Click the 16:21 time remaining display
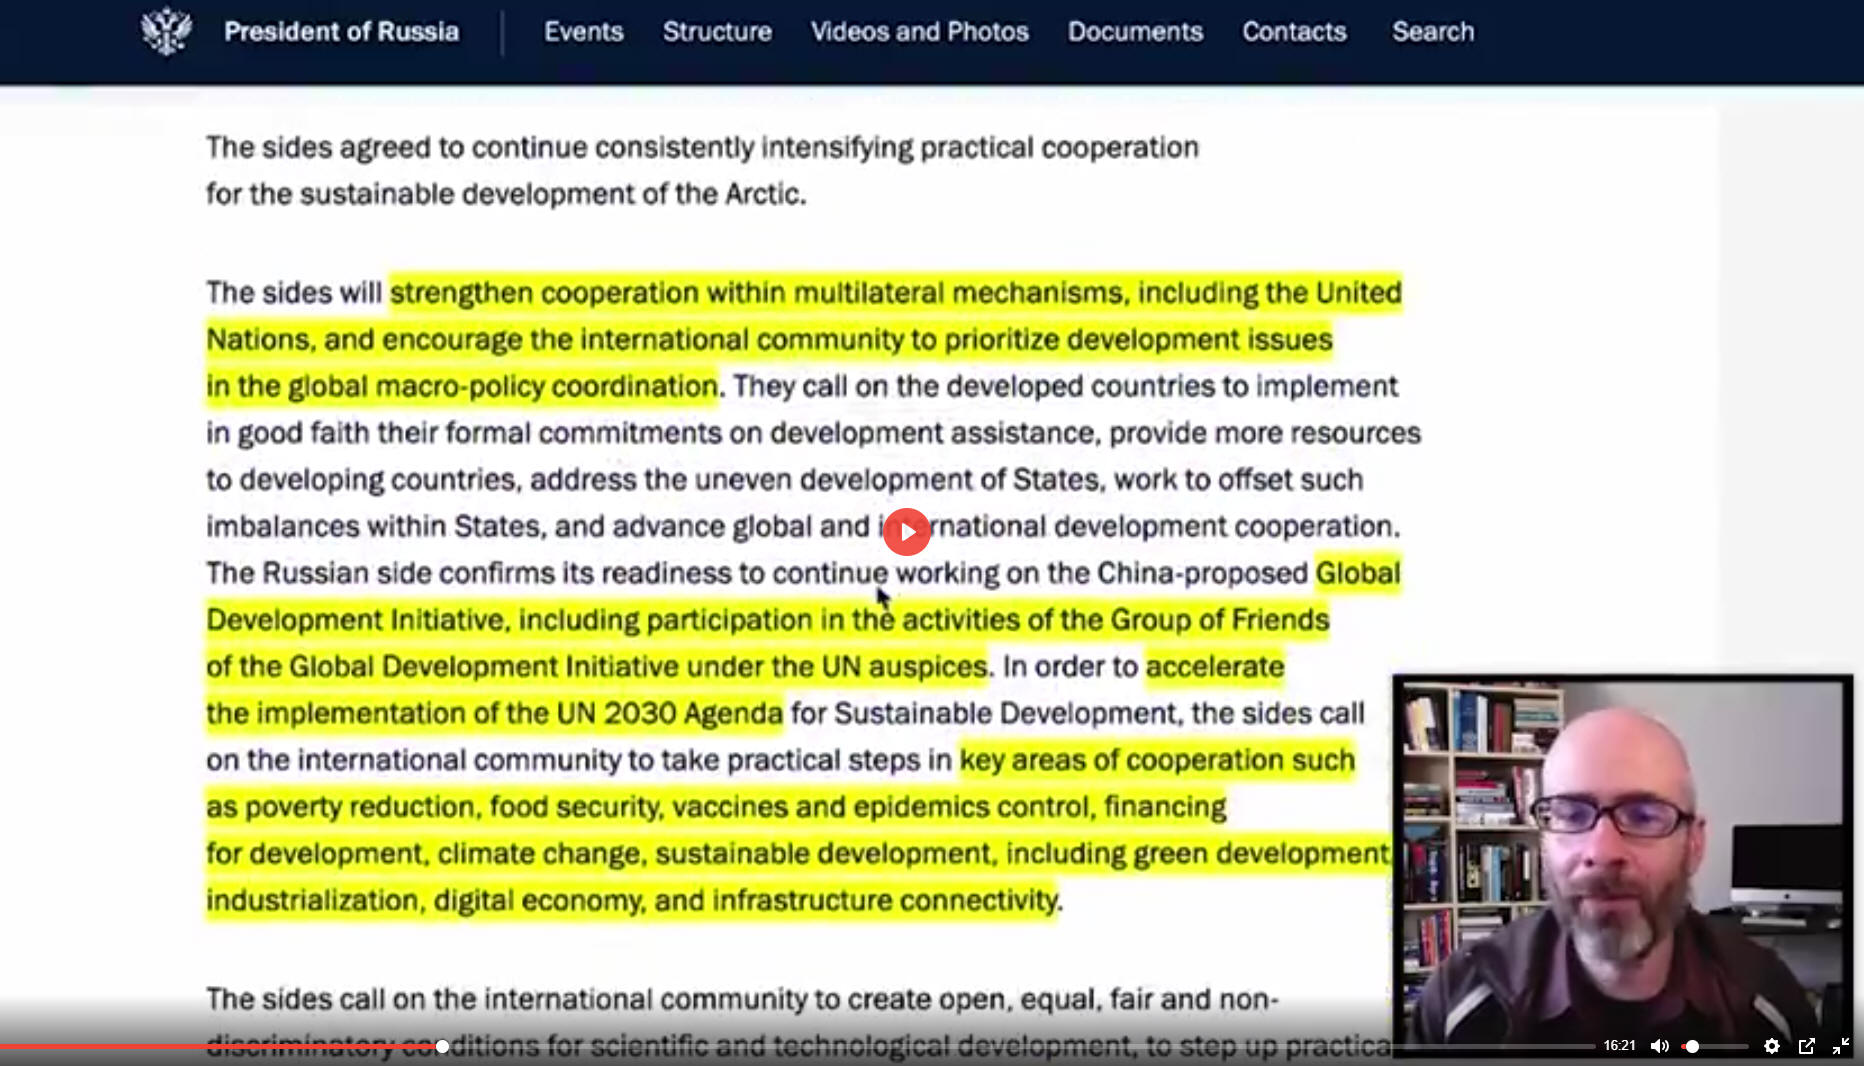This screenshot has height=1066, width=1864. [1619, 1045]
